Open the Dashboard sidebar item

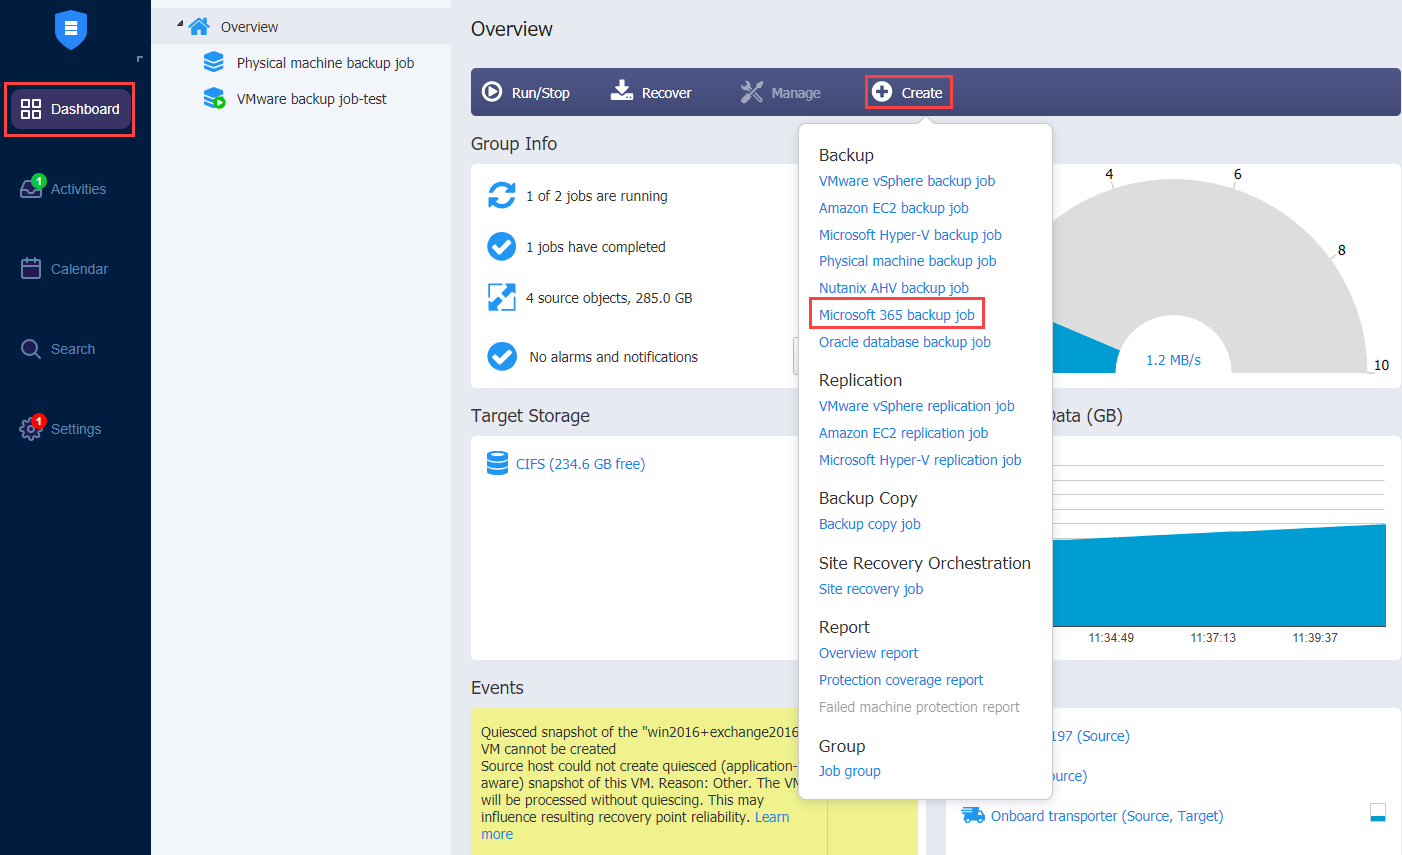[x=70, y=109]
